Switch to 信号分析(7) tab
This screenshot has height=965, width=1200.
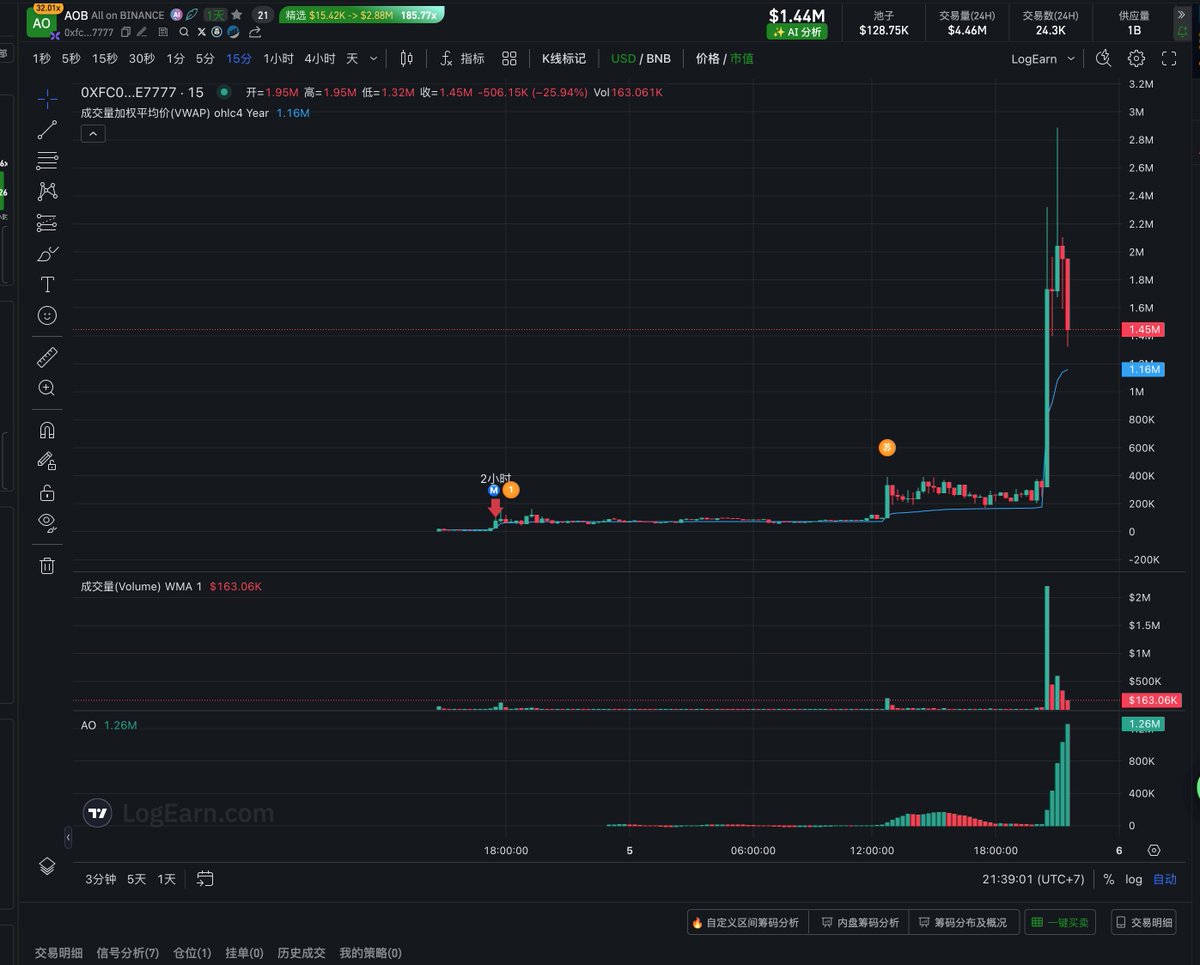[128, 953]
